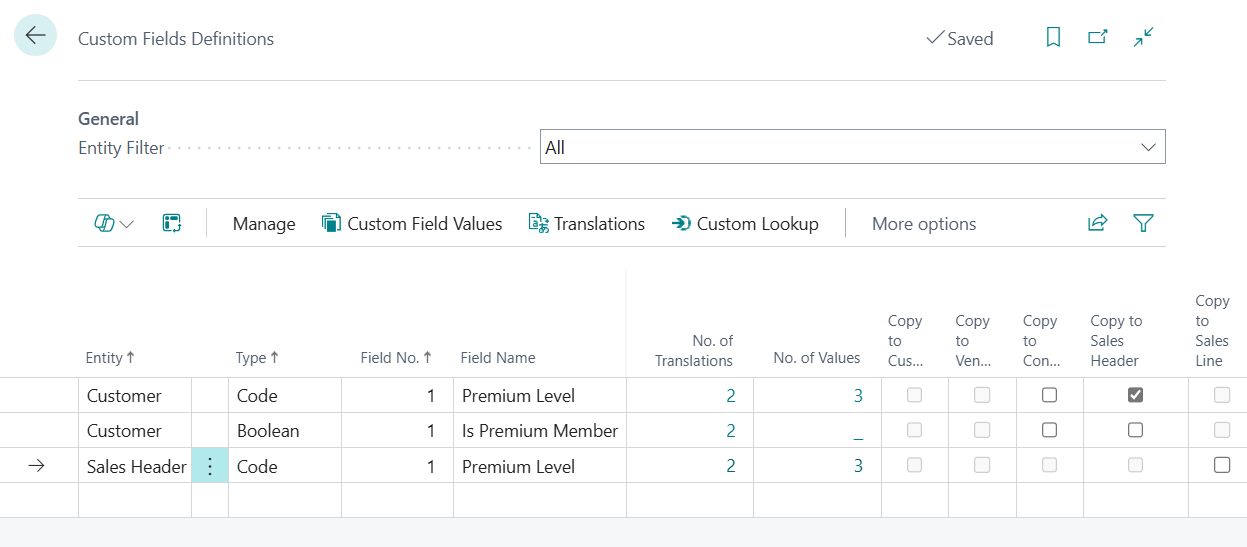Open Custom Field Values
1247x547 pixels.
coord(412,224)
